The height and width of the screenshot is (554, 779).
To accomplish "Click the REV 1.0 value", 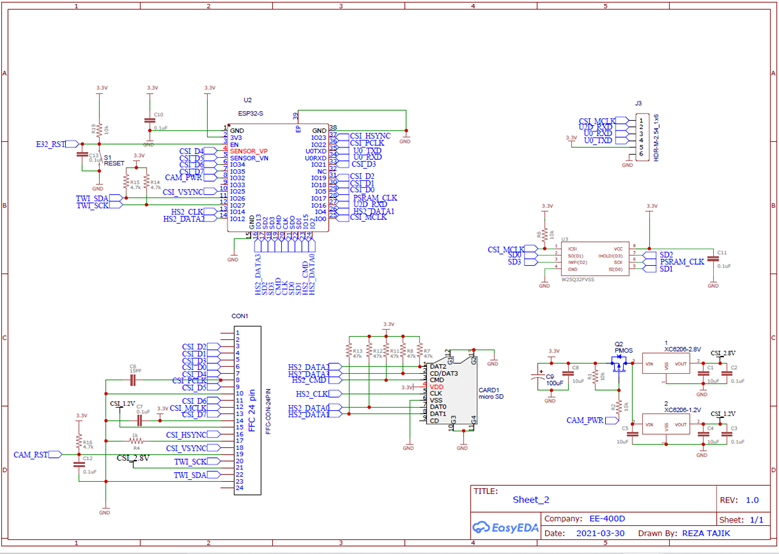I will [752, 500].
